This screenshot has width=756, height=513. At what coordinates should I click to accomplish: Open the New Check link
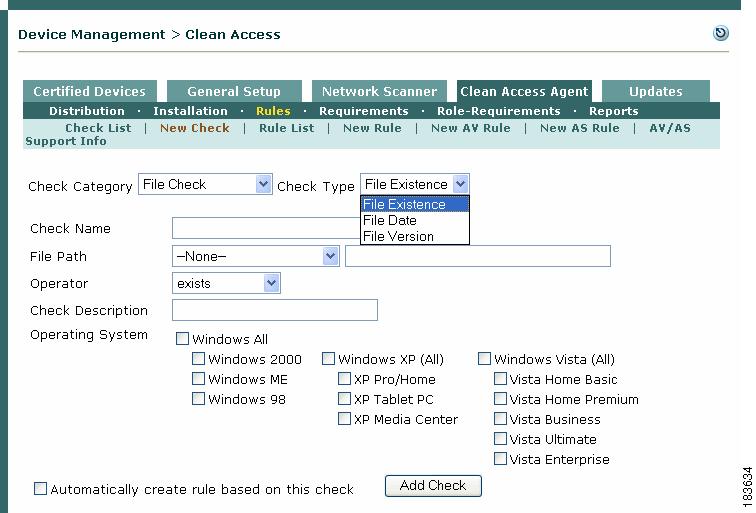click(x=195, y=128)
